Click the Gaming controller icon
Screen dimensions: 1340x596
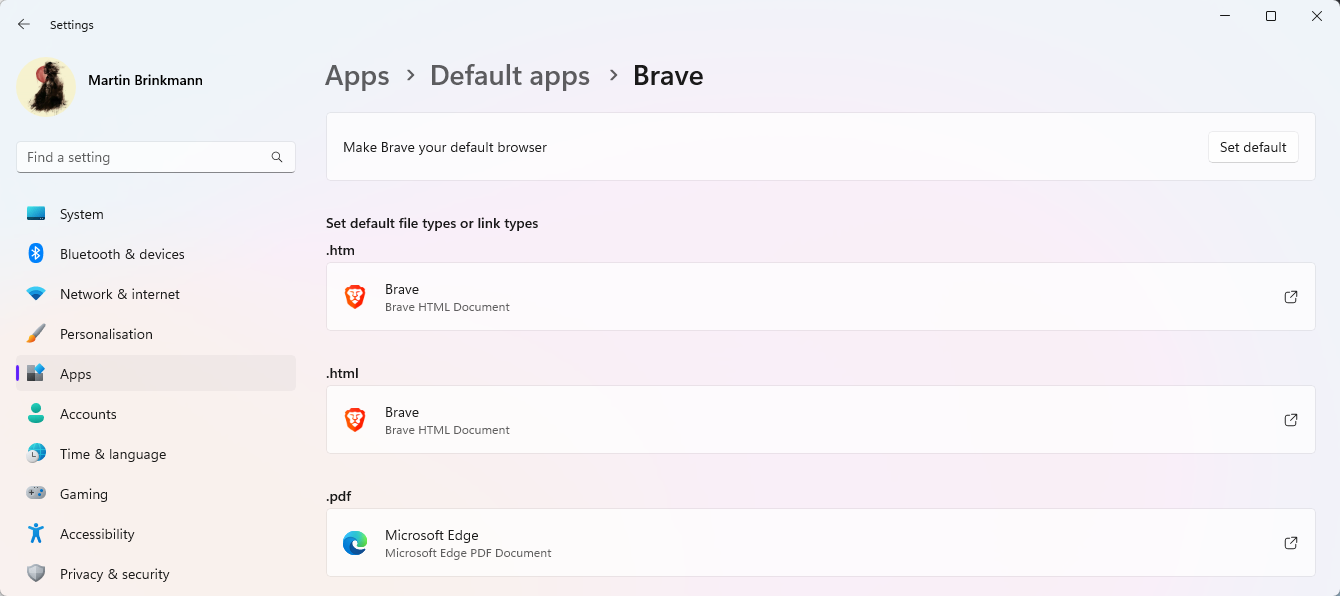pos(35,493)
